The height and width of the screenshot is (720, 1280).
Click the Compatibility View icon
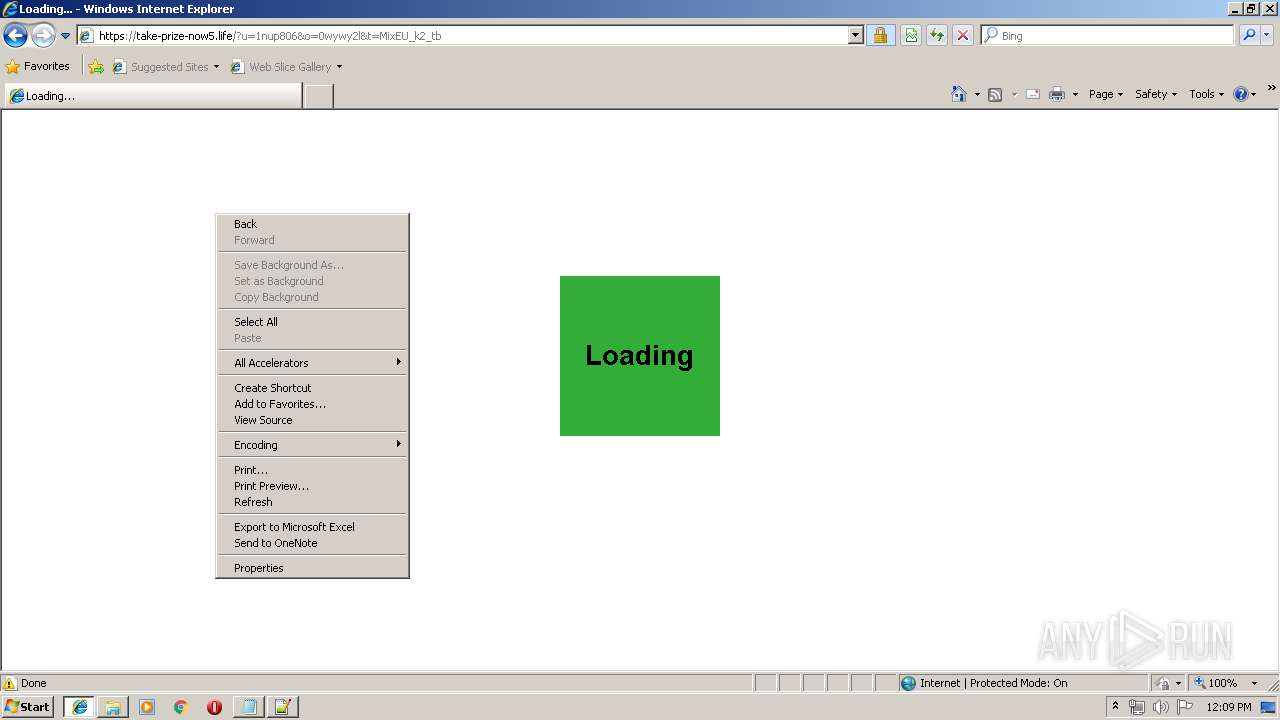click(911, 36)
